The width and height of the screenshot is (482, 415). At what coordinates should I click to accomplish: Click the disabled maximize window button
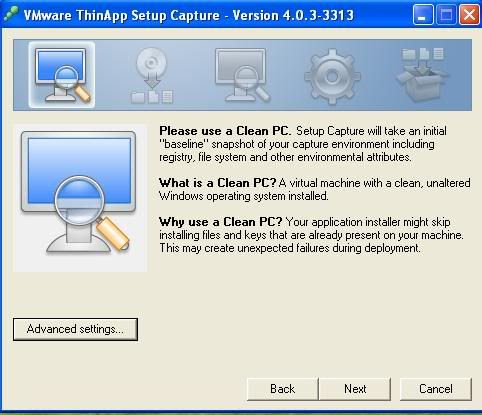pyautogui.click(x=446, y=15)
